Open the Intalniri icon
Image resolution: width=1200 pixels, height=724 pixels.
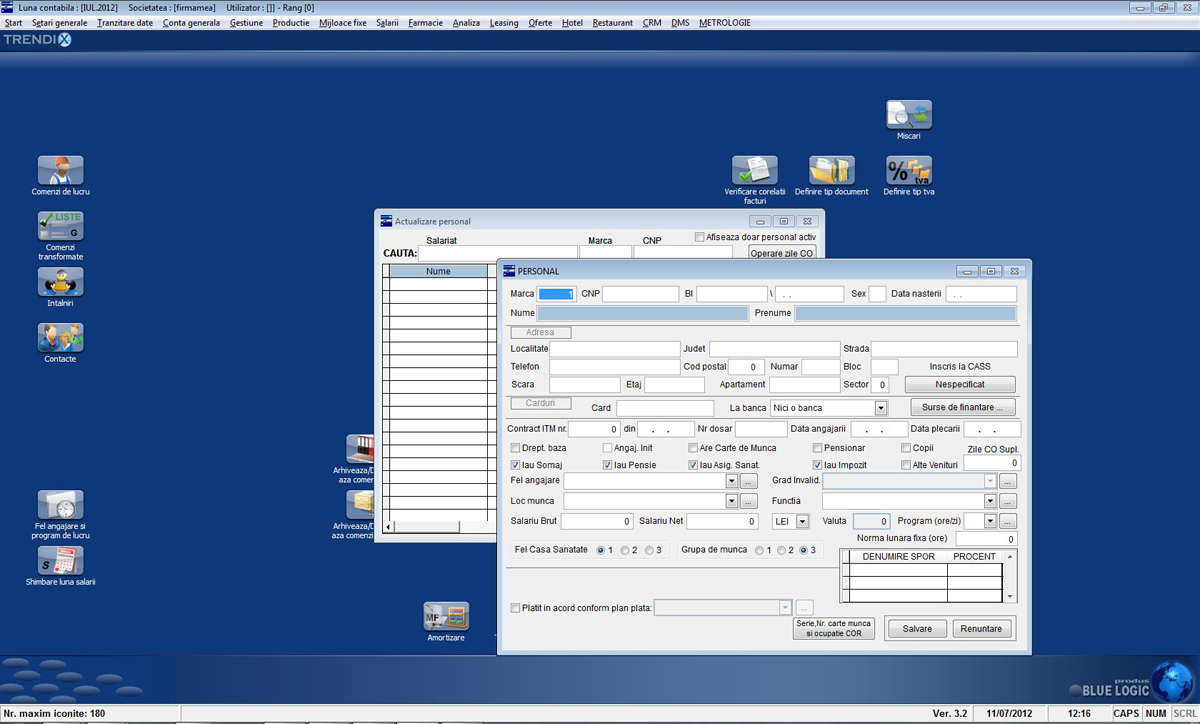tap(60, 282)
